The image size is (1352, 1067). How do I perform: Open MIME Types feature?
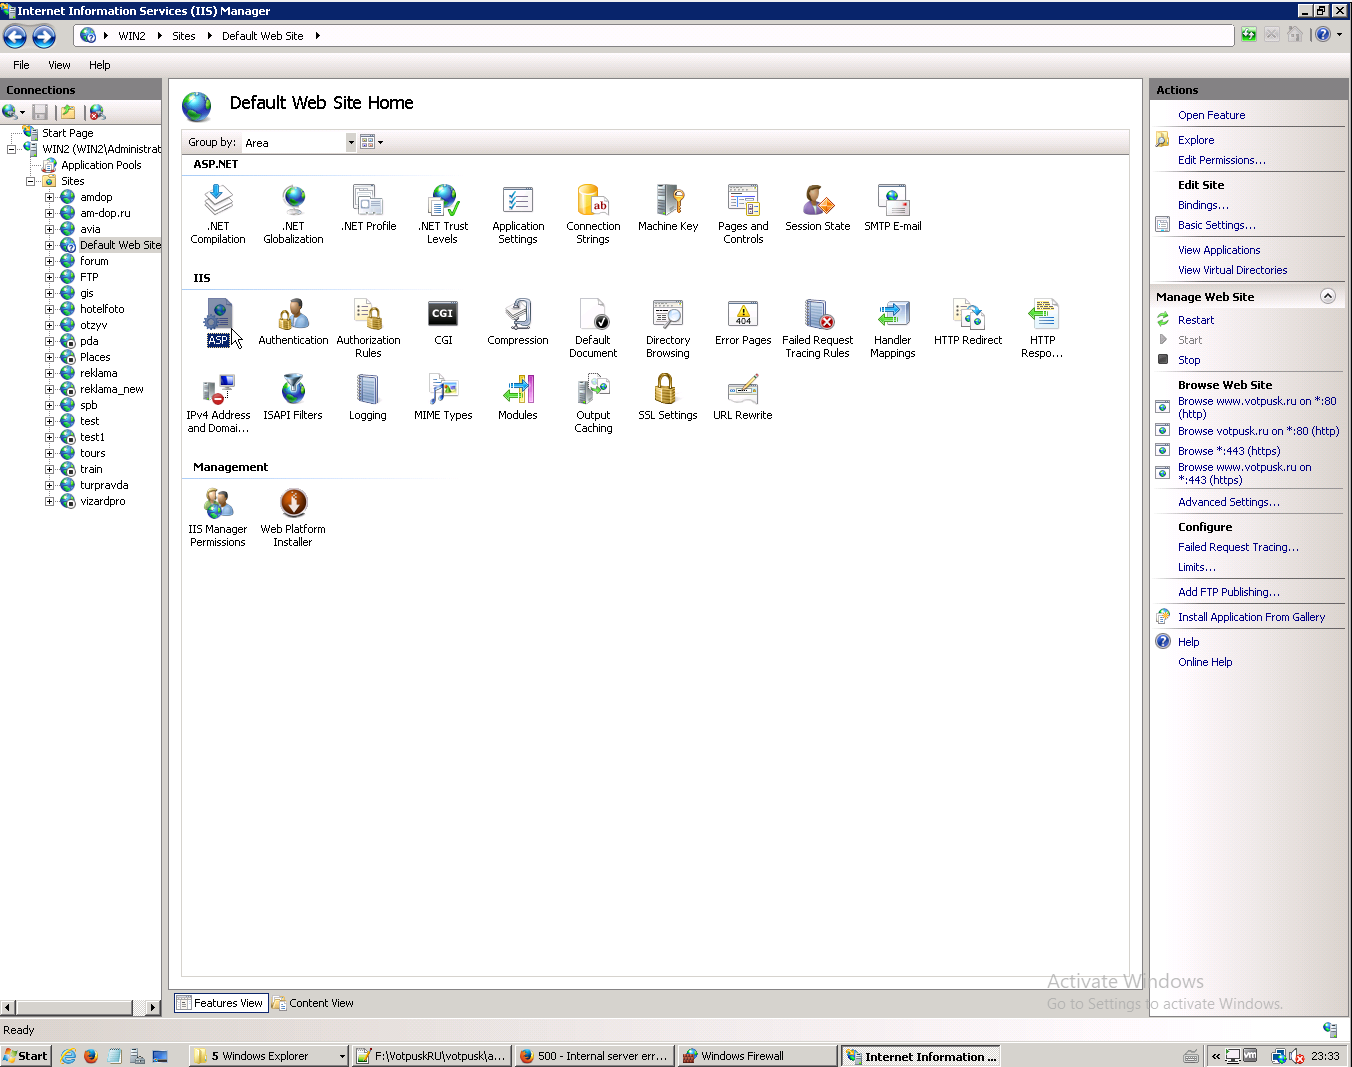coord(443,396)
